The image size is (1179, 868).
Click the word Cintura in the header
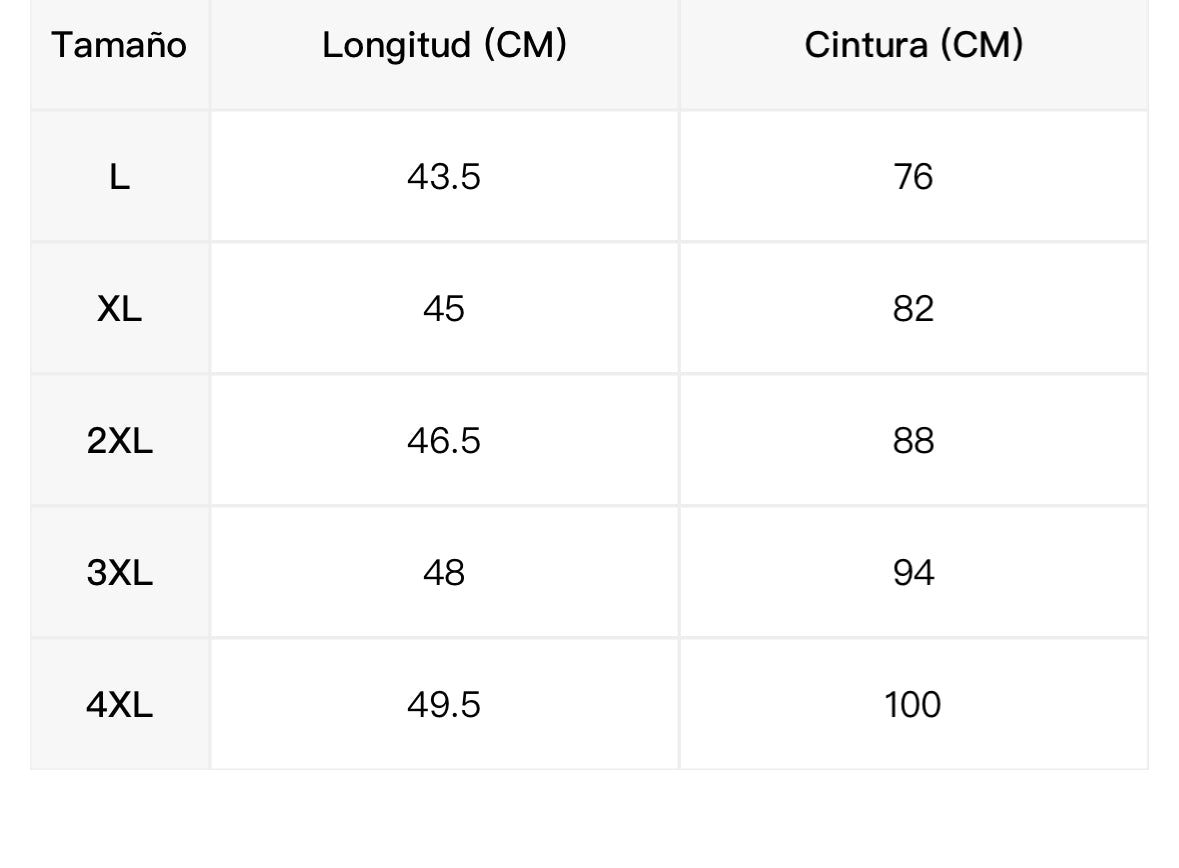click(x=867, y=45)
